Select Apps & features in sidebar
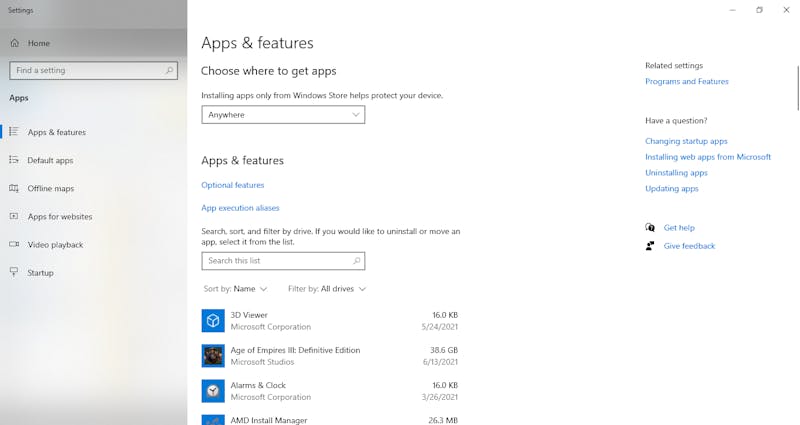This screenshot has height=425, width=800. [x=93, y=132]
